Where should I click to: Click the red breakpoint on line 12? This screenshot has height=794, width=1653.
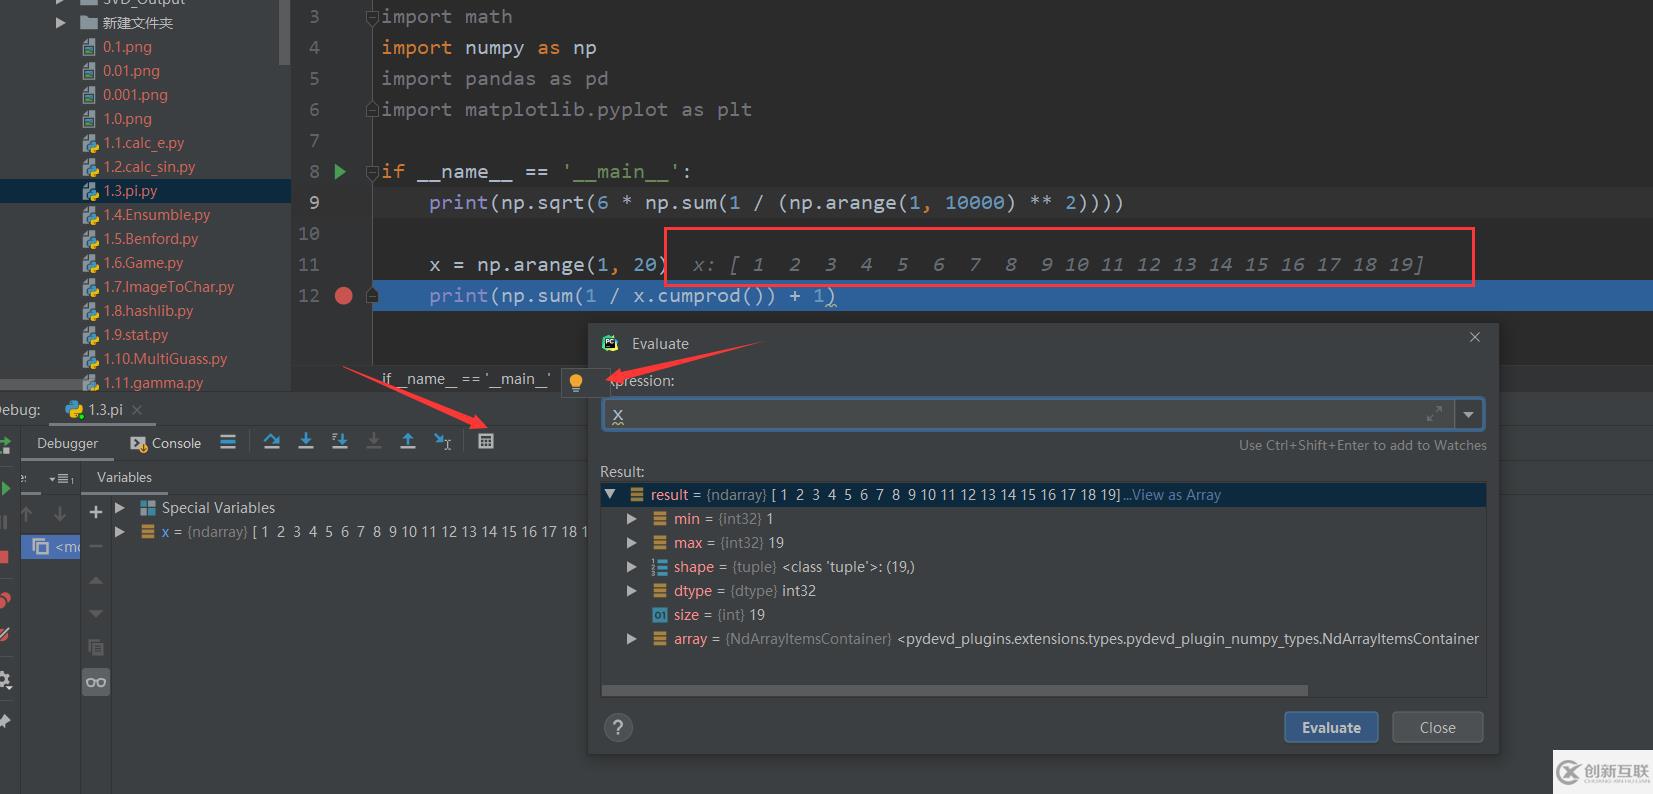pos(343,296)
